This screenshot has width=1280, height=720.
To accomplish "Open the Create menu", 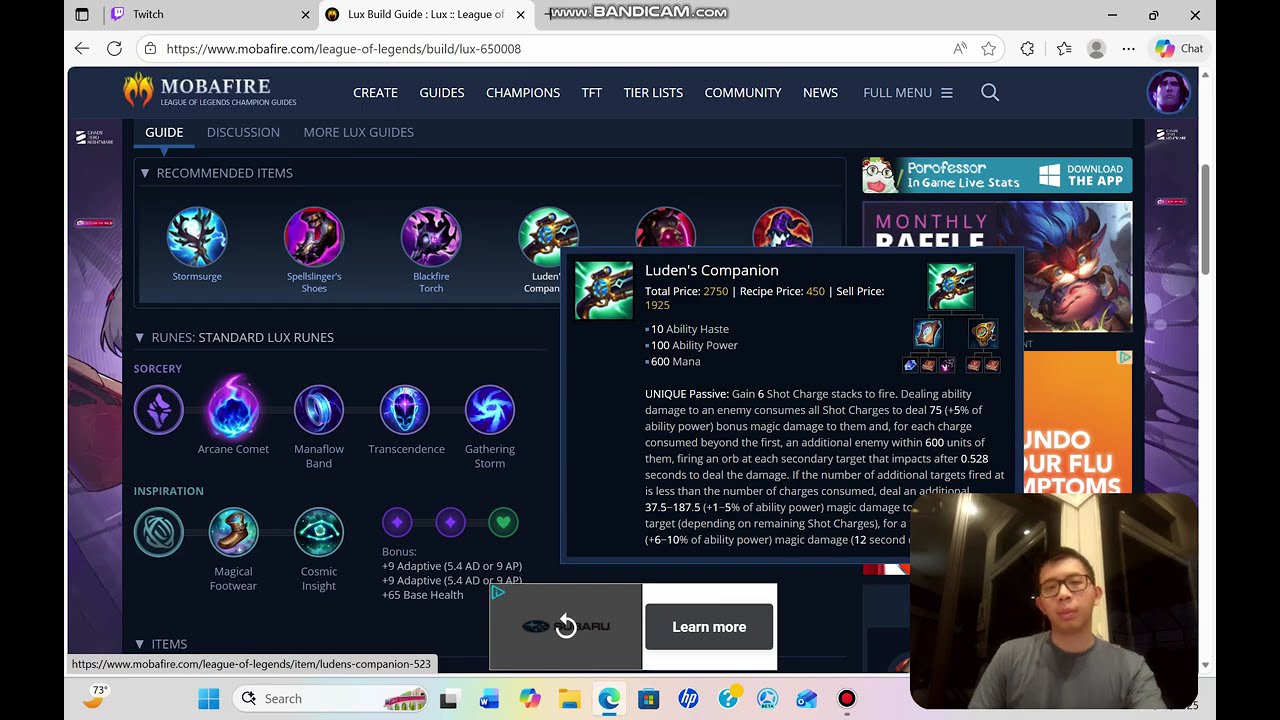I will pos(375,92).
